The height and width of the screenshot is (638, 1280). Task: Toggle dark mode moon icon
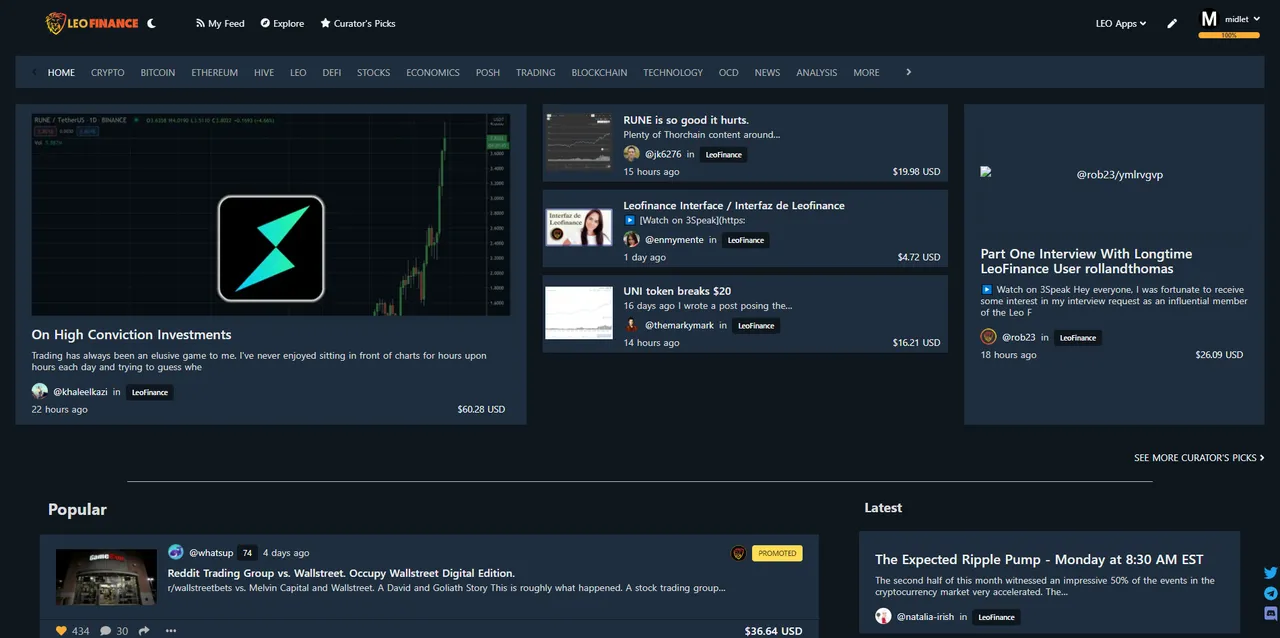pos(151,23)
